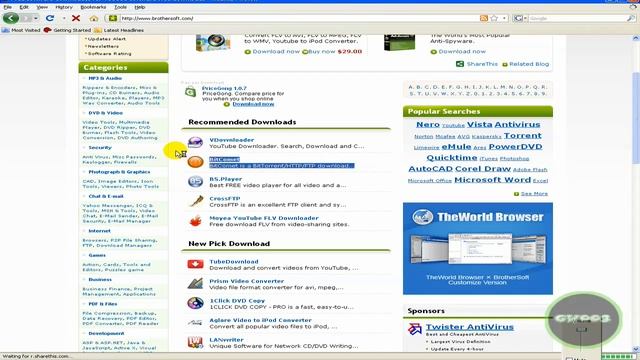Viewport: 640px width, 360px height.
Task: Open the Home page icon
Action: [94, 18]
